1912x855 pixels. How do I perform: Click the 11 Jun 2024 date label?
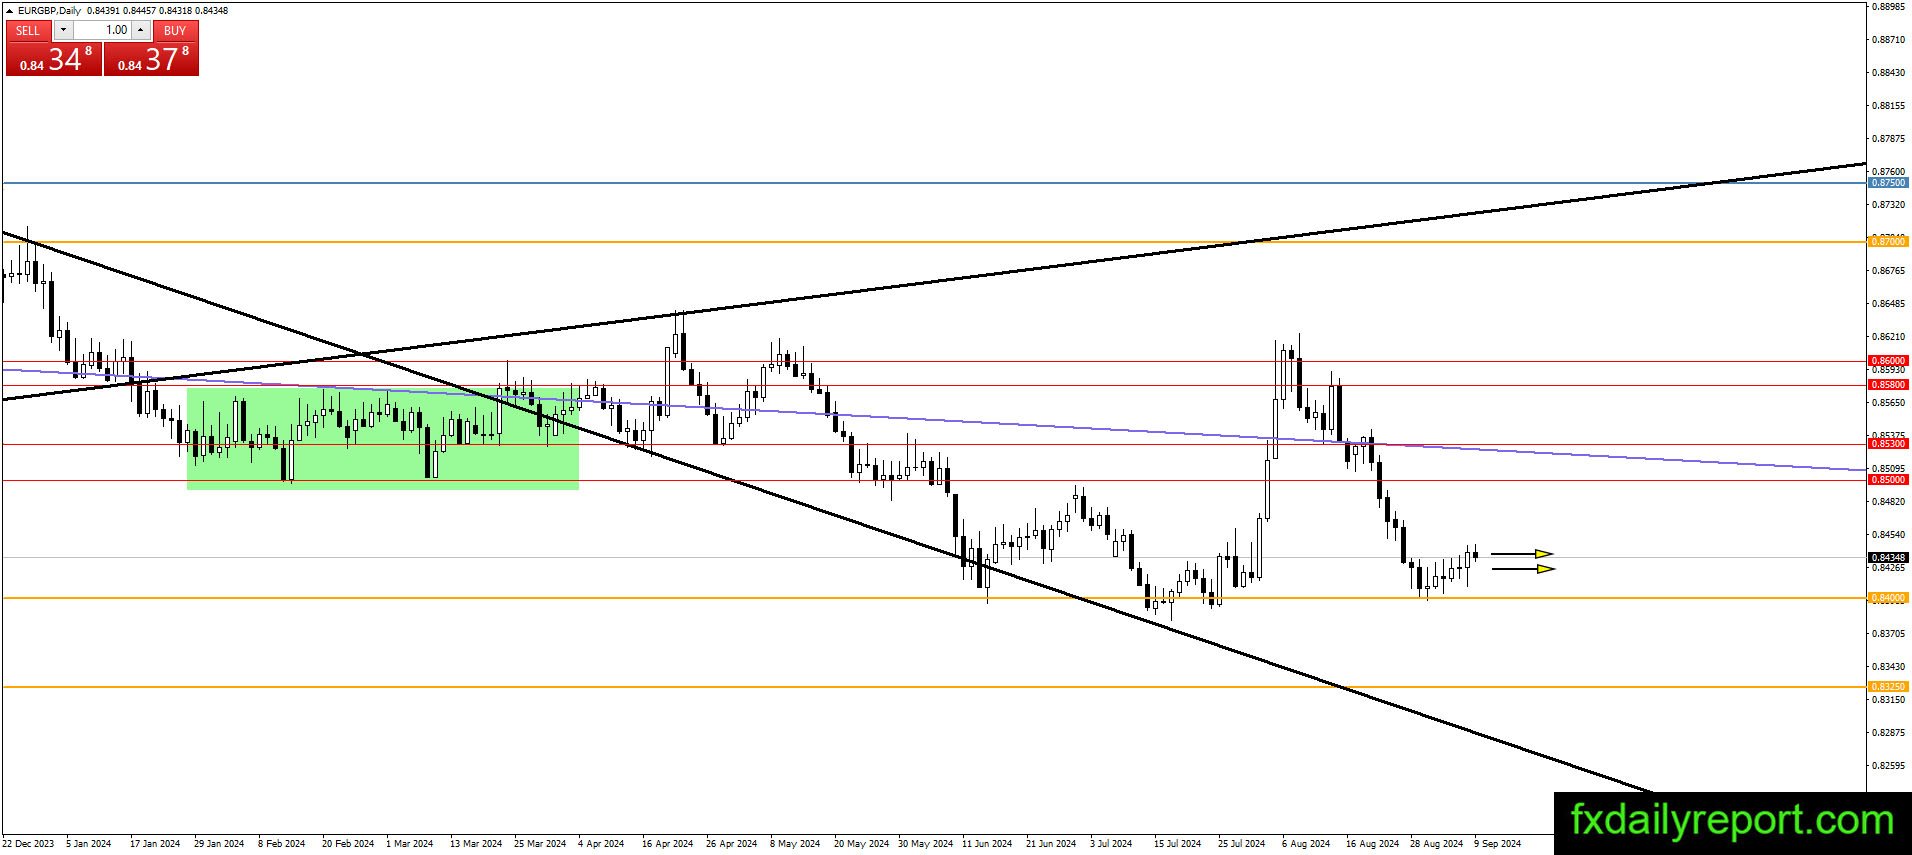[987, 844]
